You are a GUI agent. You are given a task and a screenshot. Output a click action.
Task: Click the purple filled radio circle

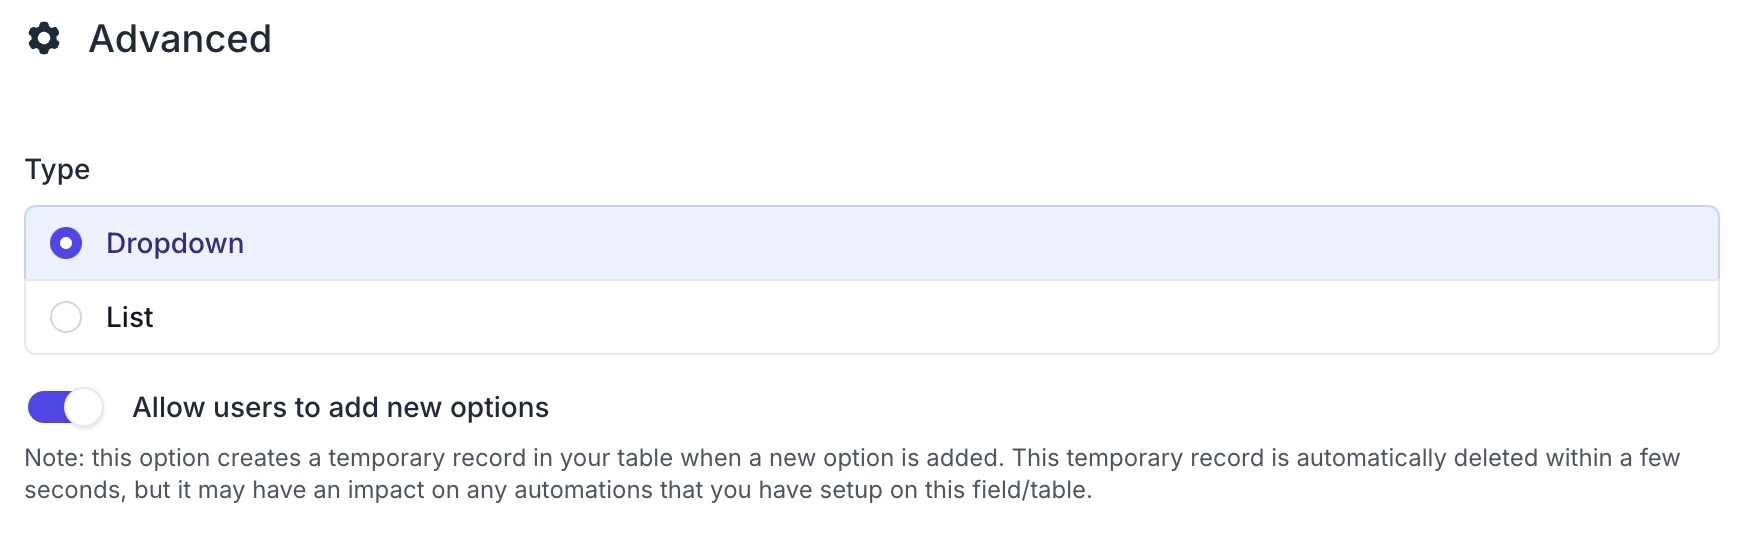tap(66, 243)
